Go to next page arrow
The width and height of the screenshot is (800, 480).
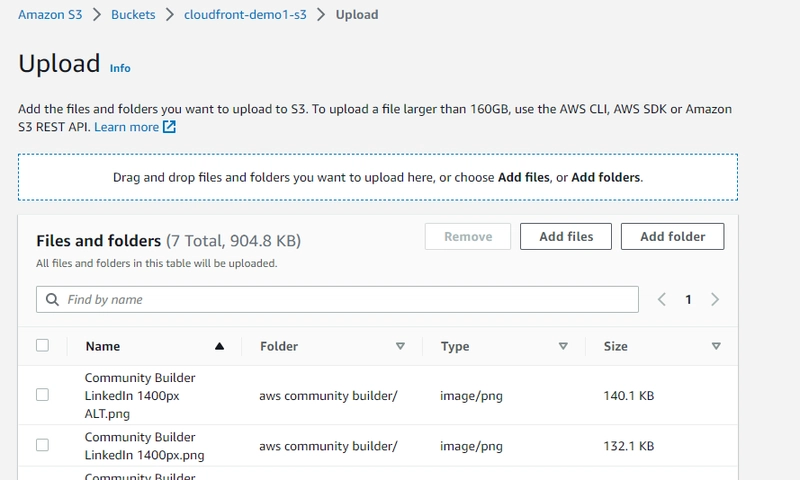pyautogui.click(x=715, y=299)
